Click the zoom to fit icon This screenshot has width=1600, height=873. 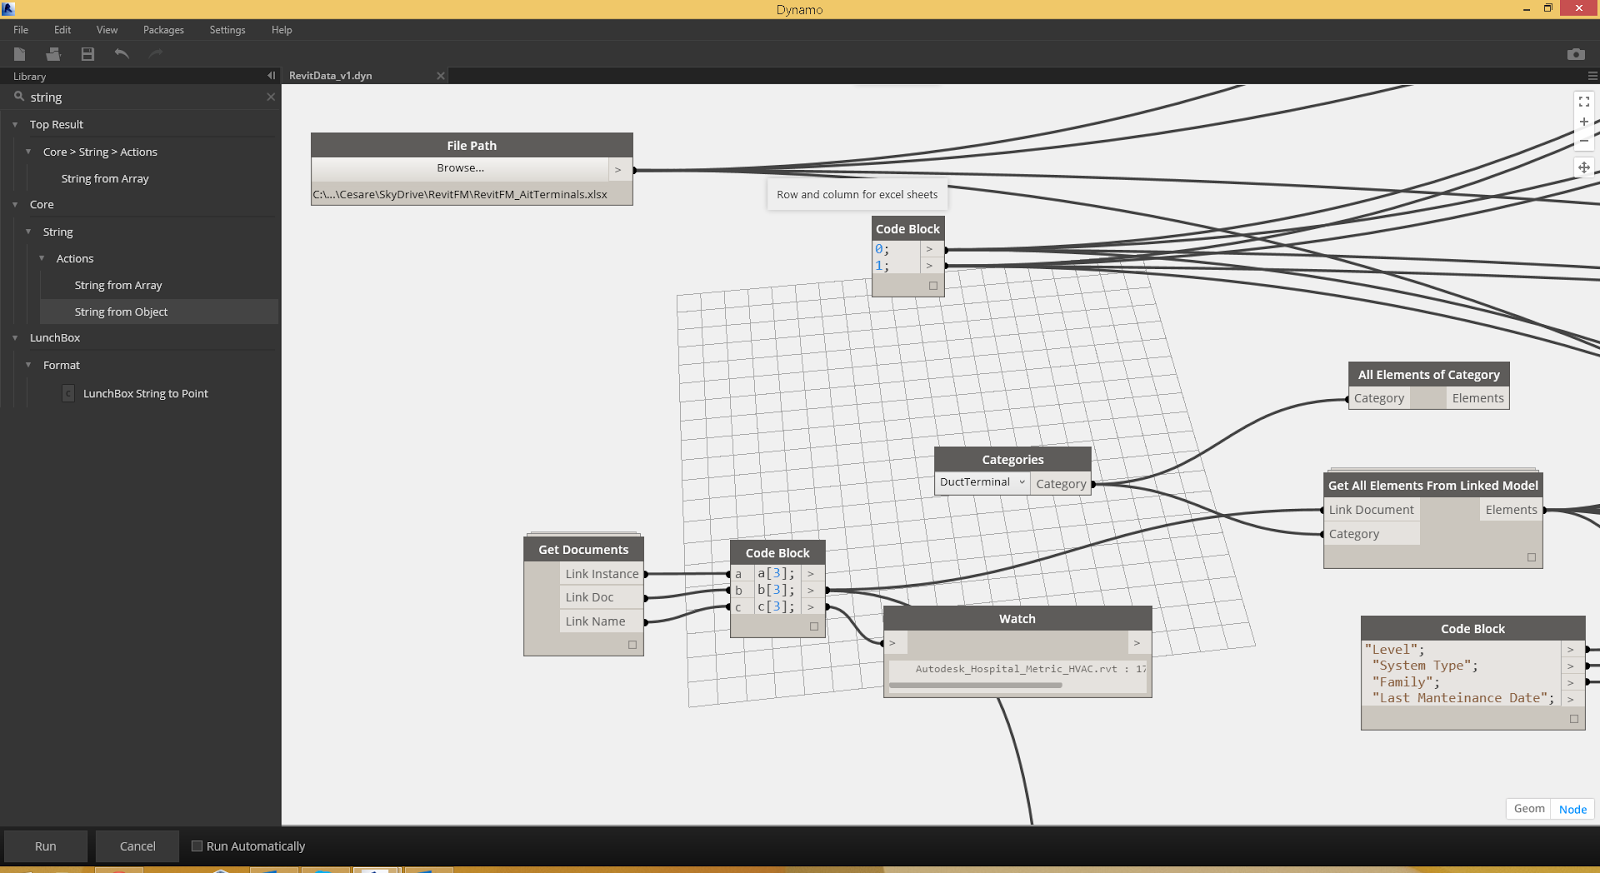coord(1584,102)
